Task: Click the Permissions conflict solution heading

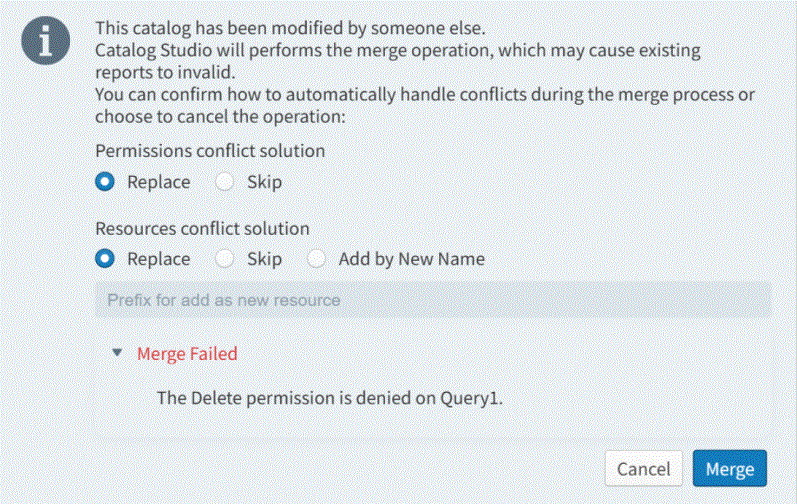Action: 210,152
